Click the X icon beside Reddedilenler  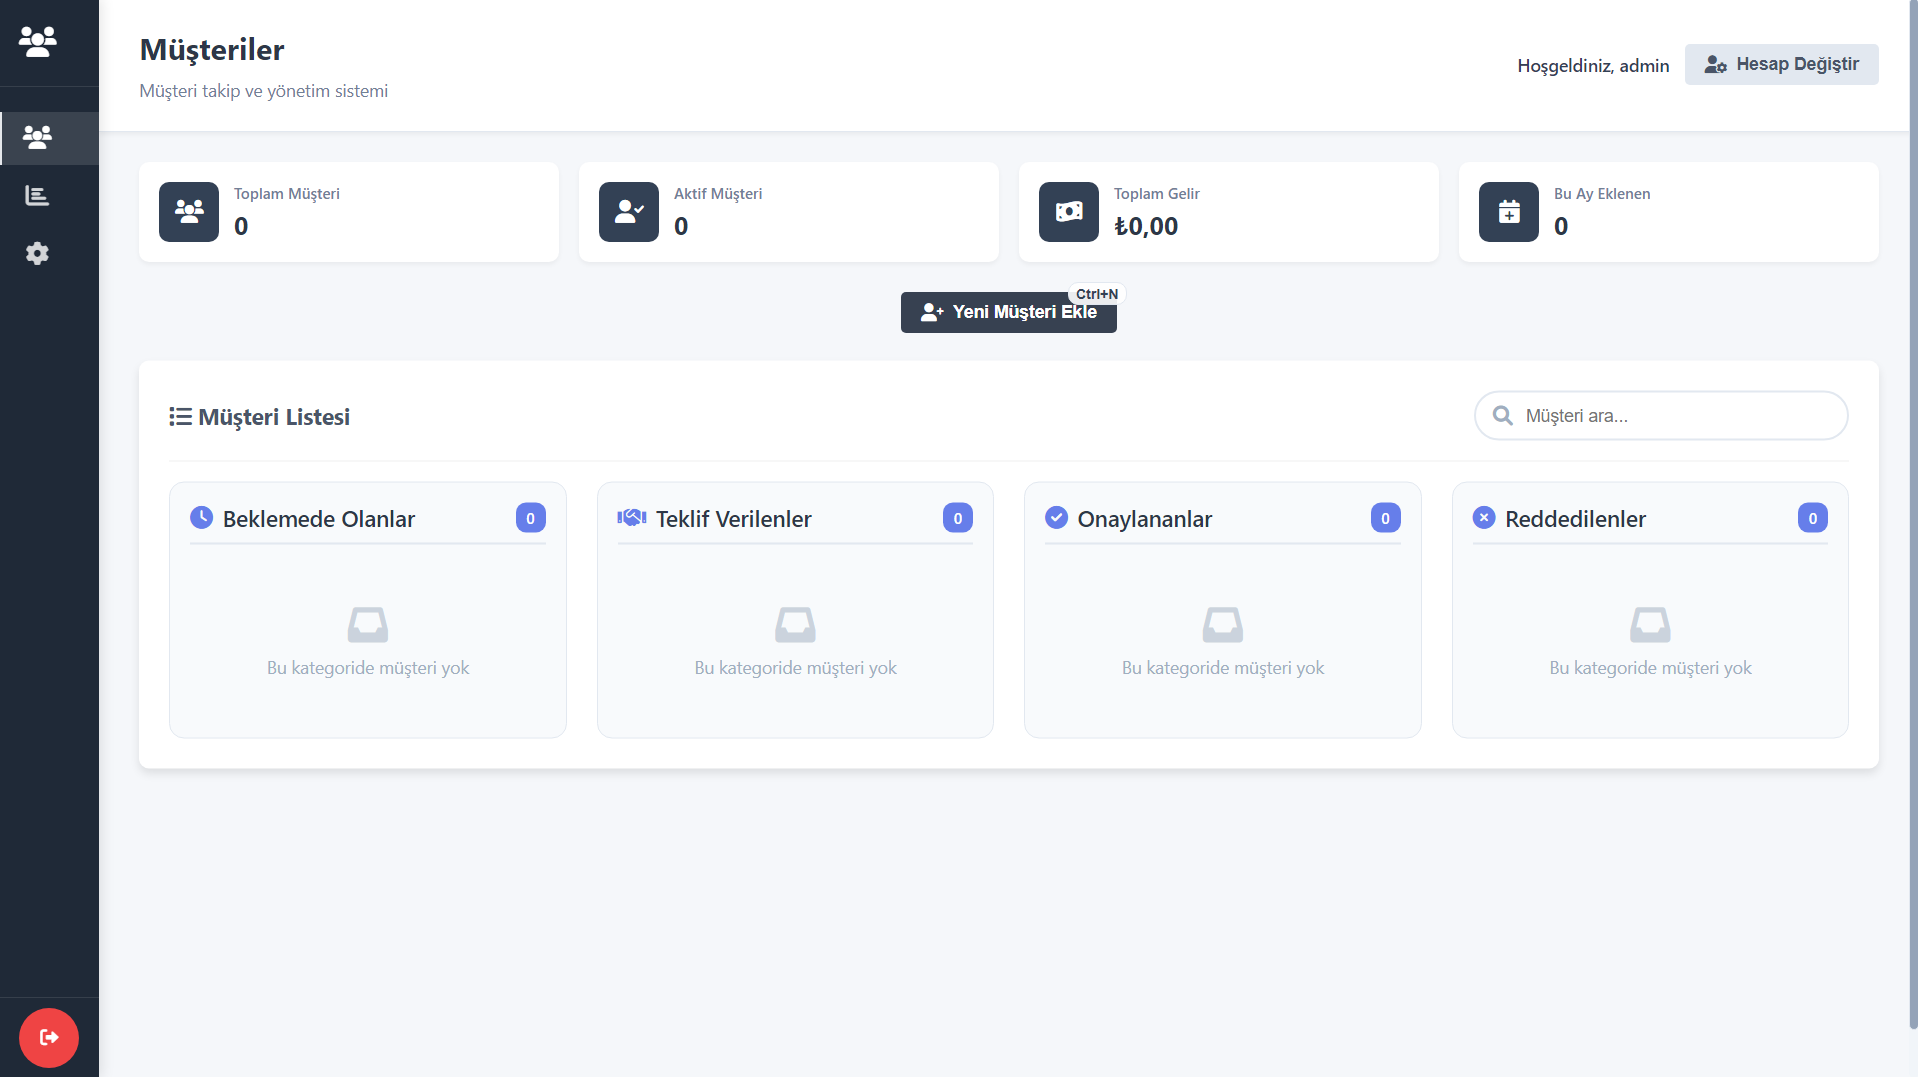1484,517
